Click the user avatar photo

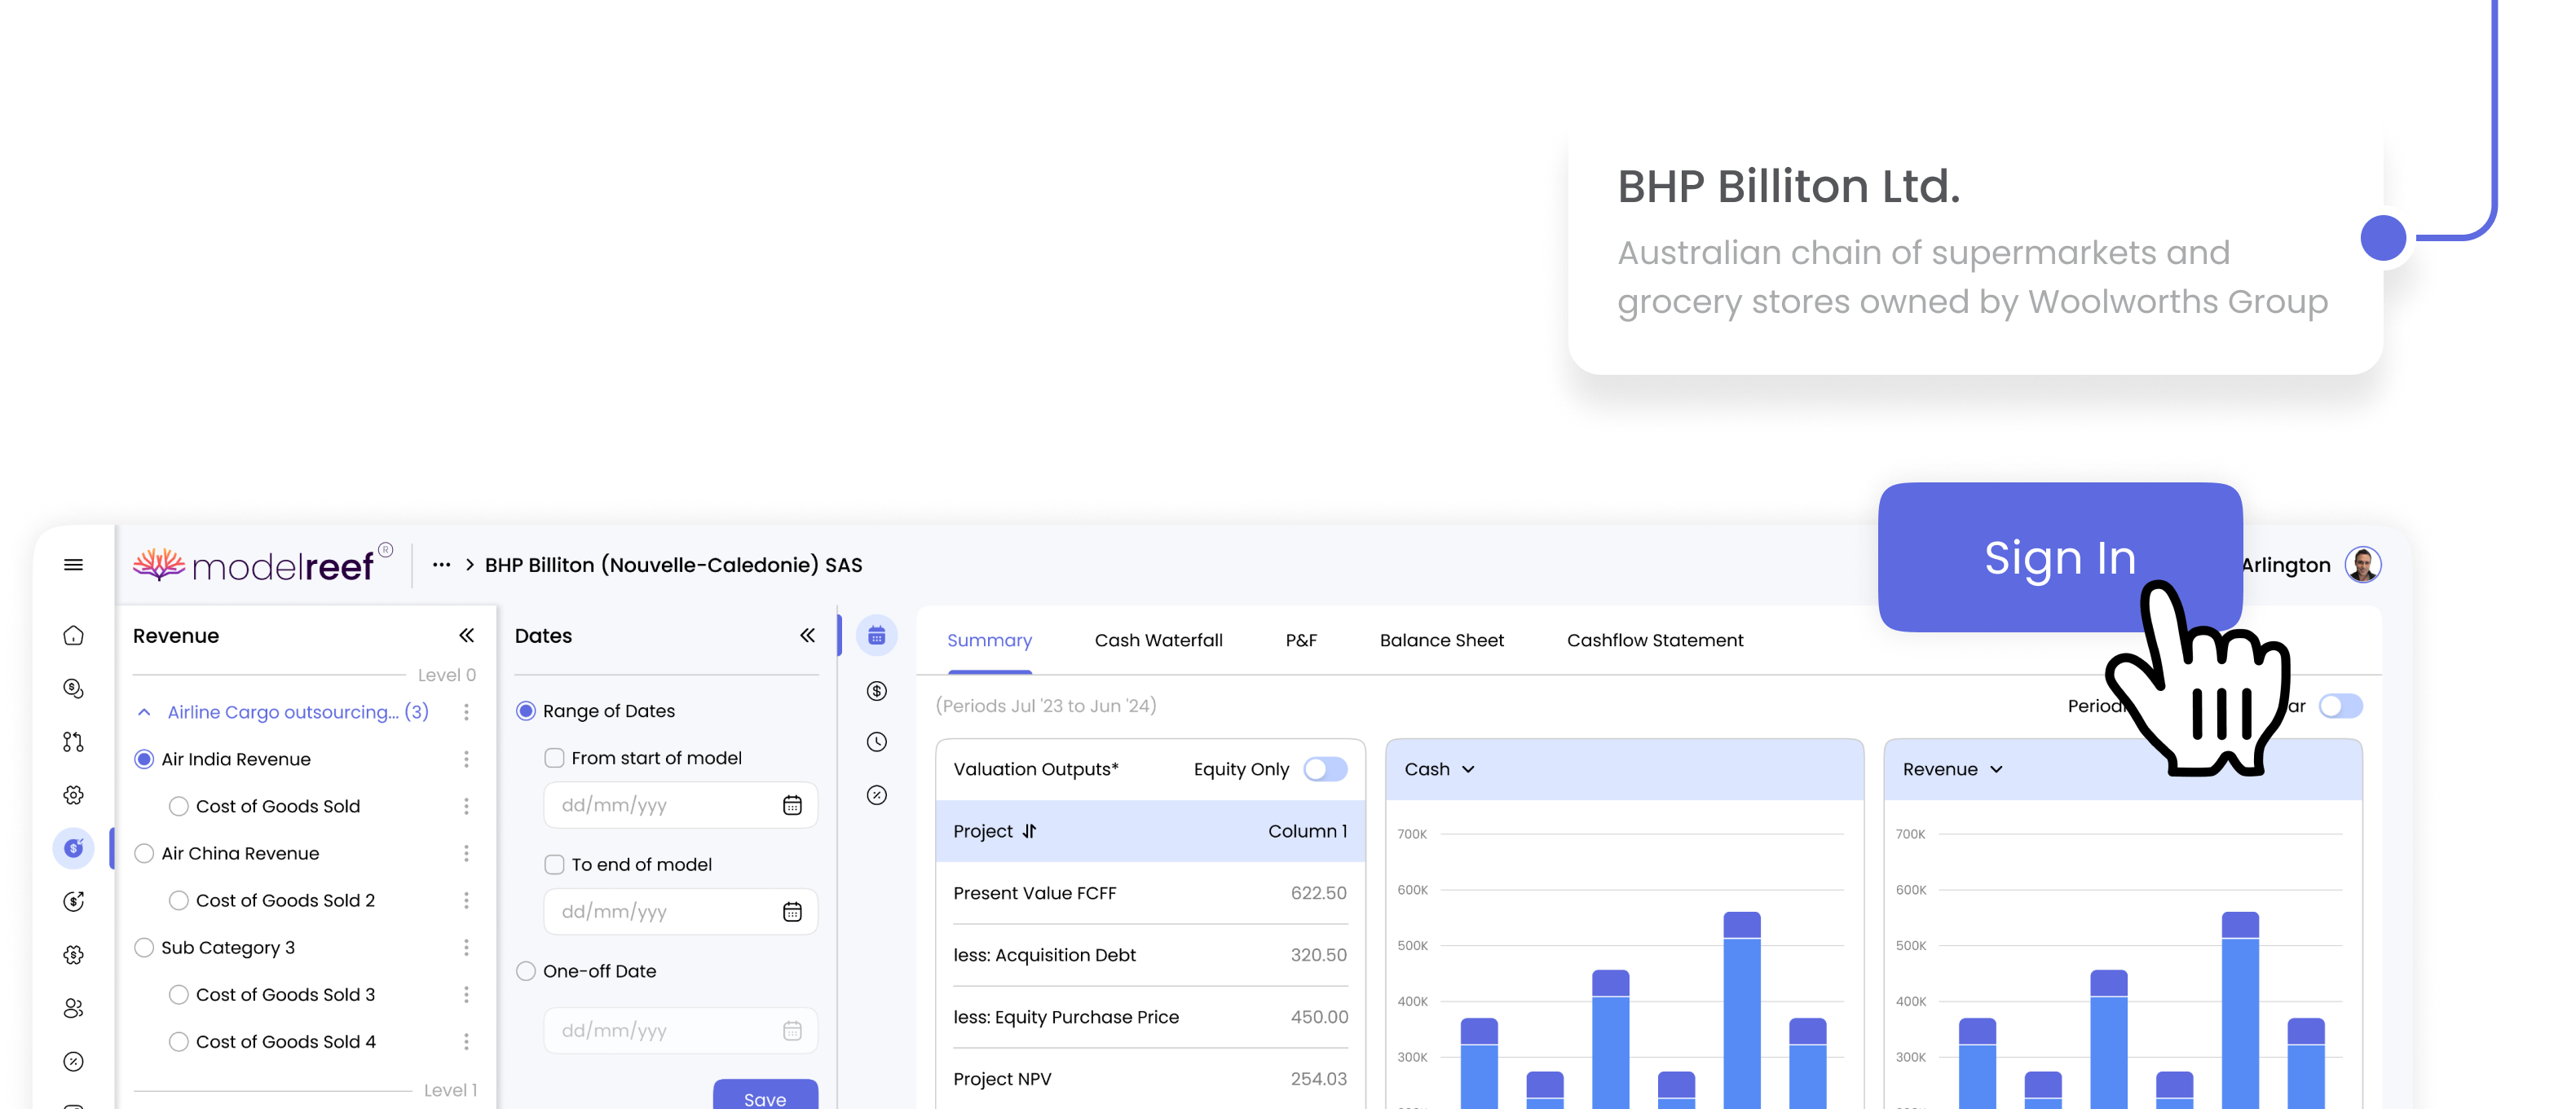[2363, 565]
